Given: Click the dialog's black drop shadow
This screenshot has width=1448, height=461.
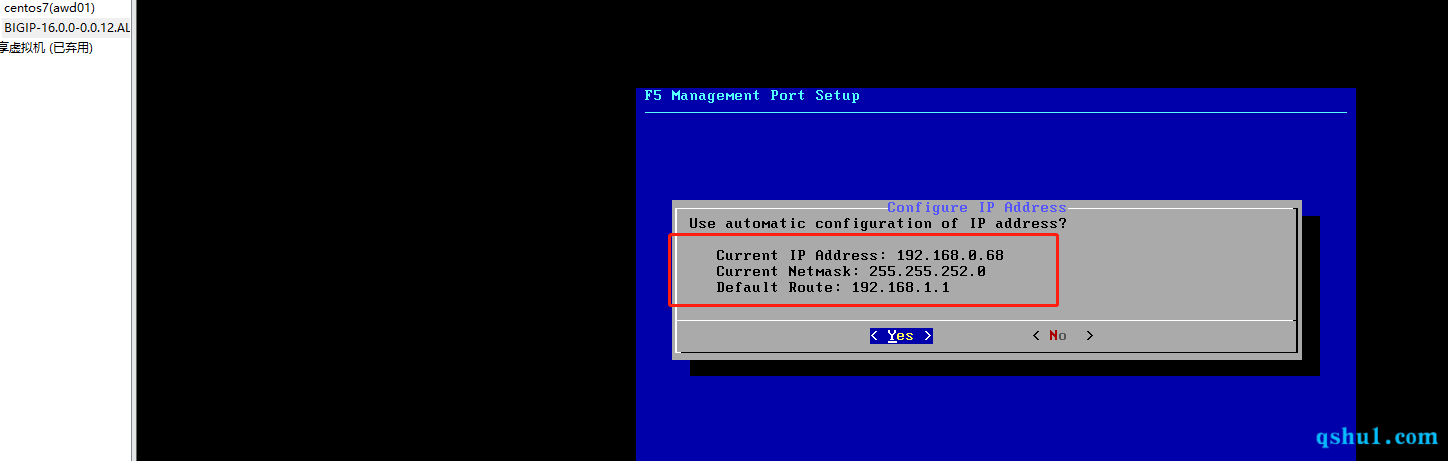Looking at the screenshot, I should 1000,367.
